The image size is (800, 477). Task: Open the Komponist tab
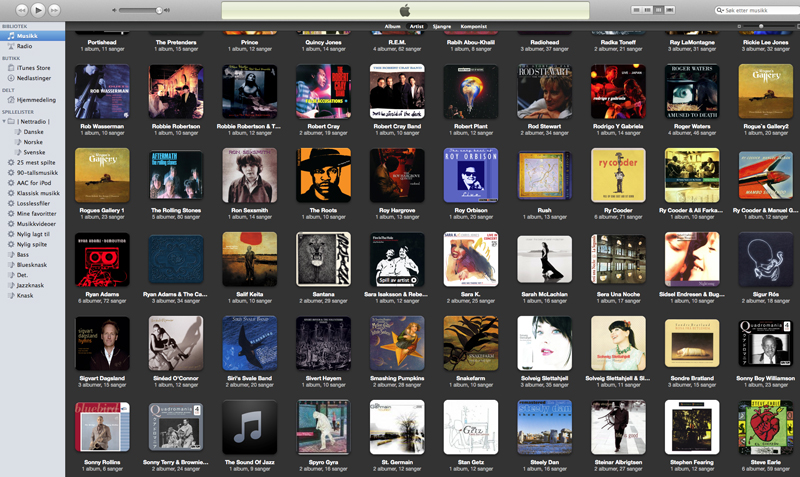click(473, 27)
